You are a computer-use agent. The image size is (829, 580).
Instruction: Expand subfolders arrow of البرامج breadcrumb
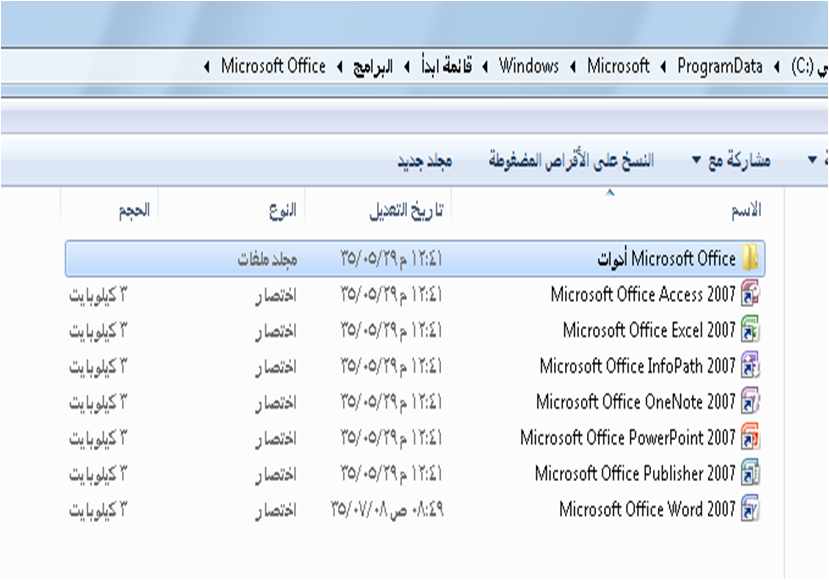coord(340,67)
